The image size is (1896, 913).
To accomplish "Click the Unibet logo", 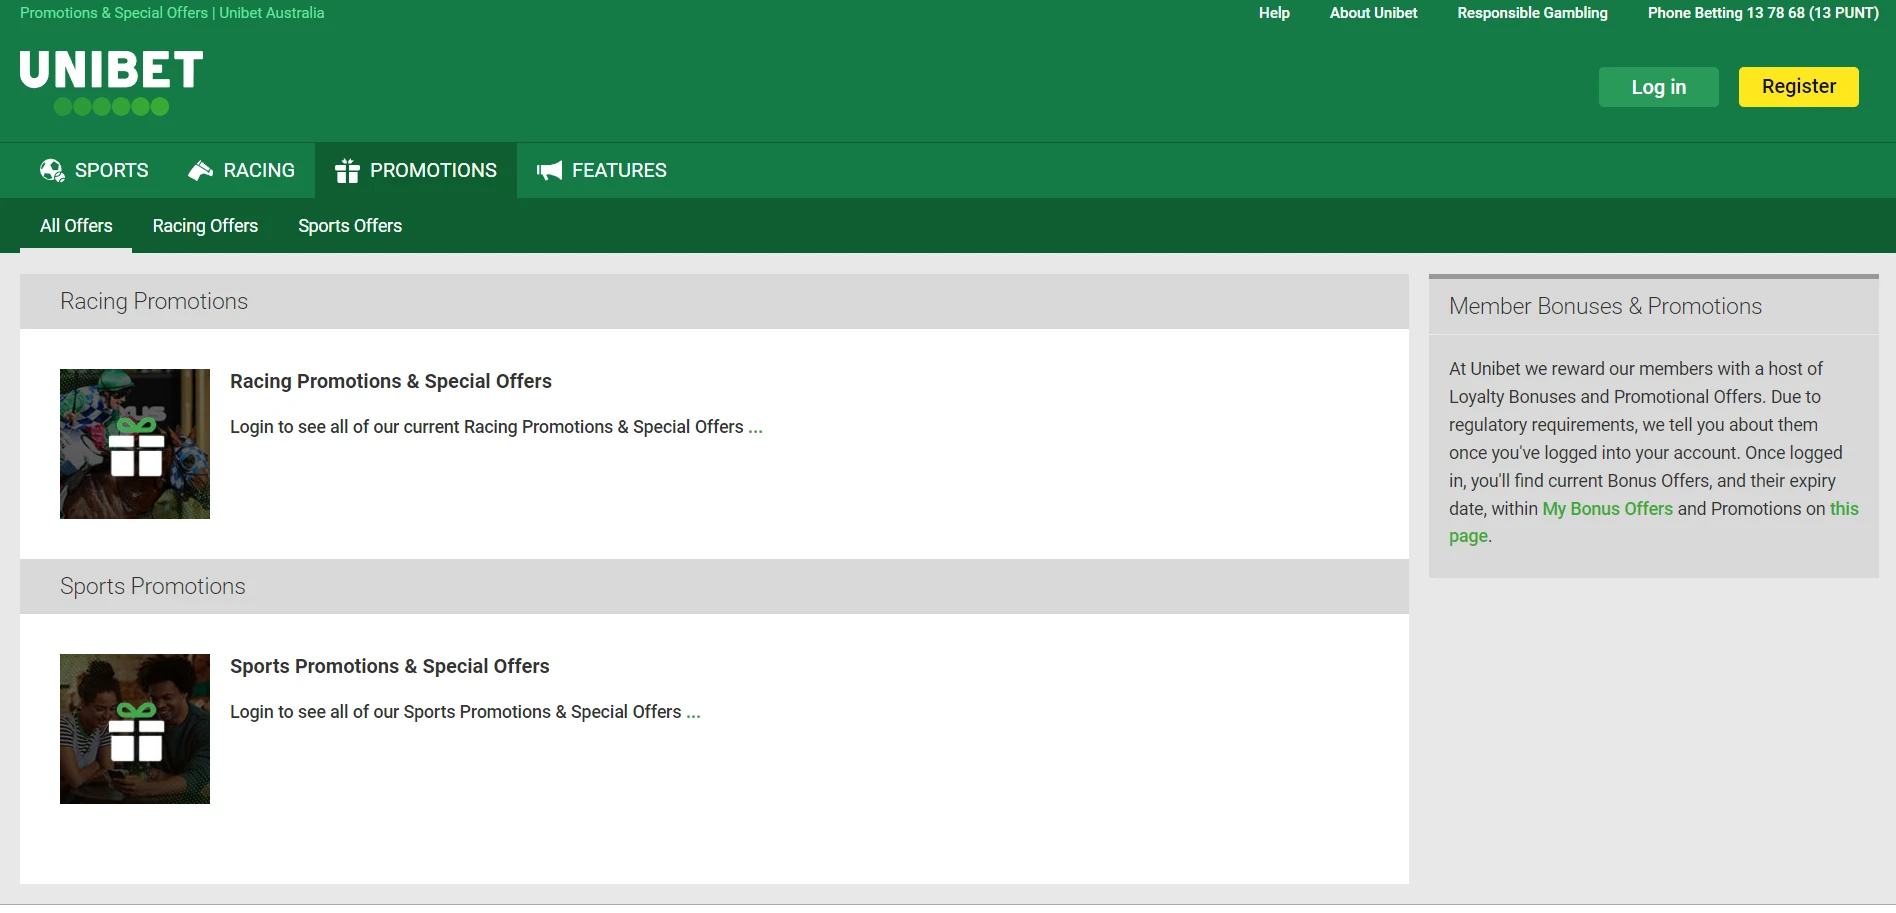I will coord(111,83).
